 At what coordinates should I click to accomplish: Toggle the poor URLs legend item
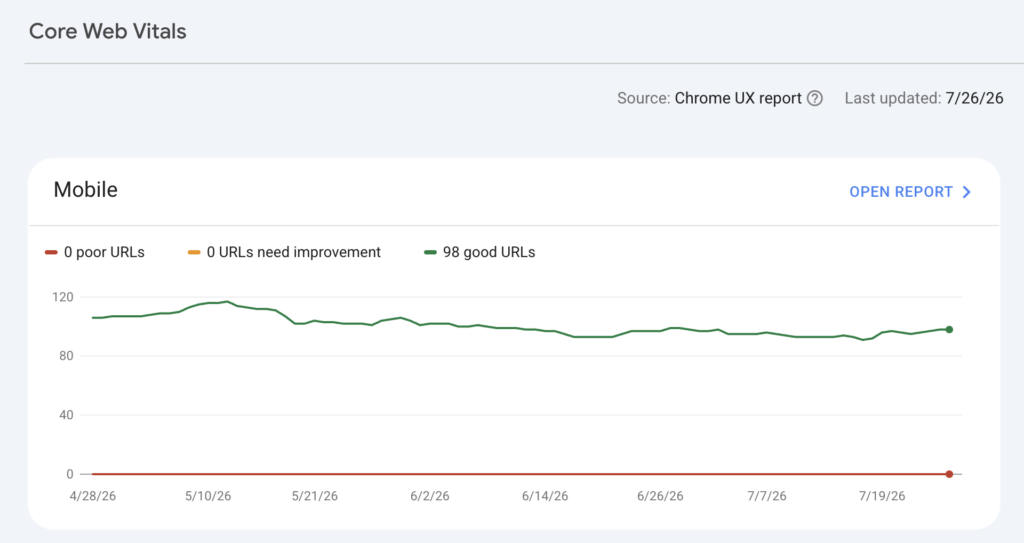95,252
